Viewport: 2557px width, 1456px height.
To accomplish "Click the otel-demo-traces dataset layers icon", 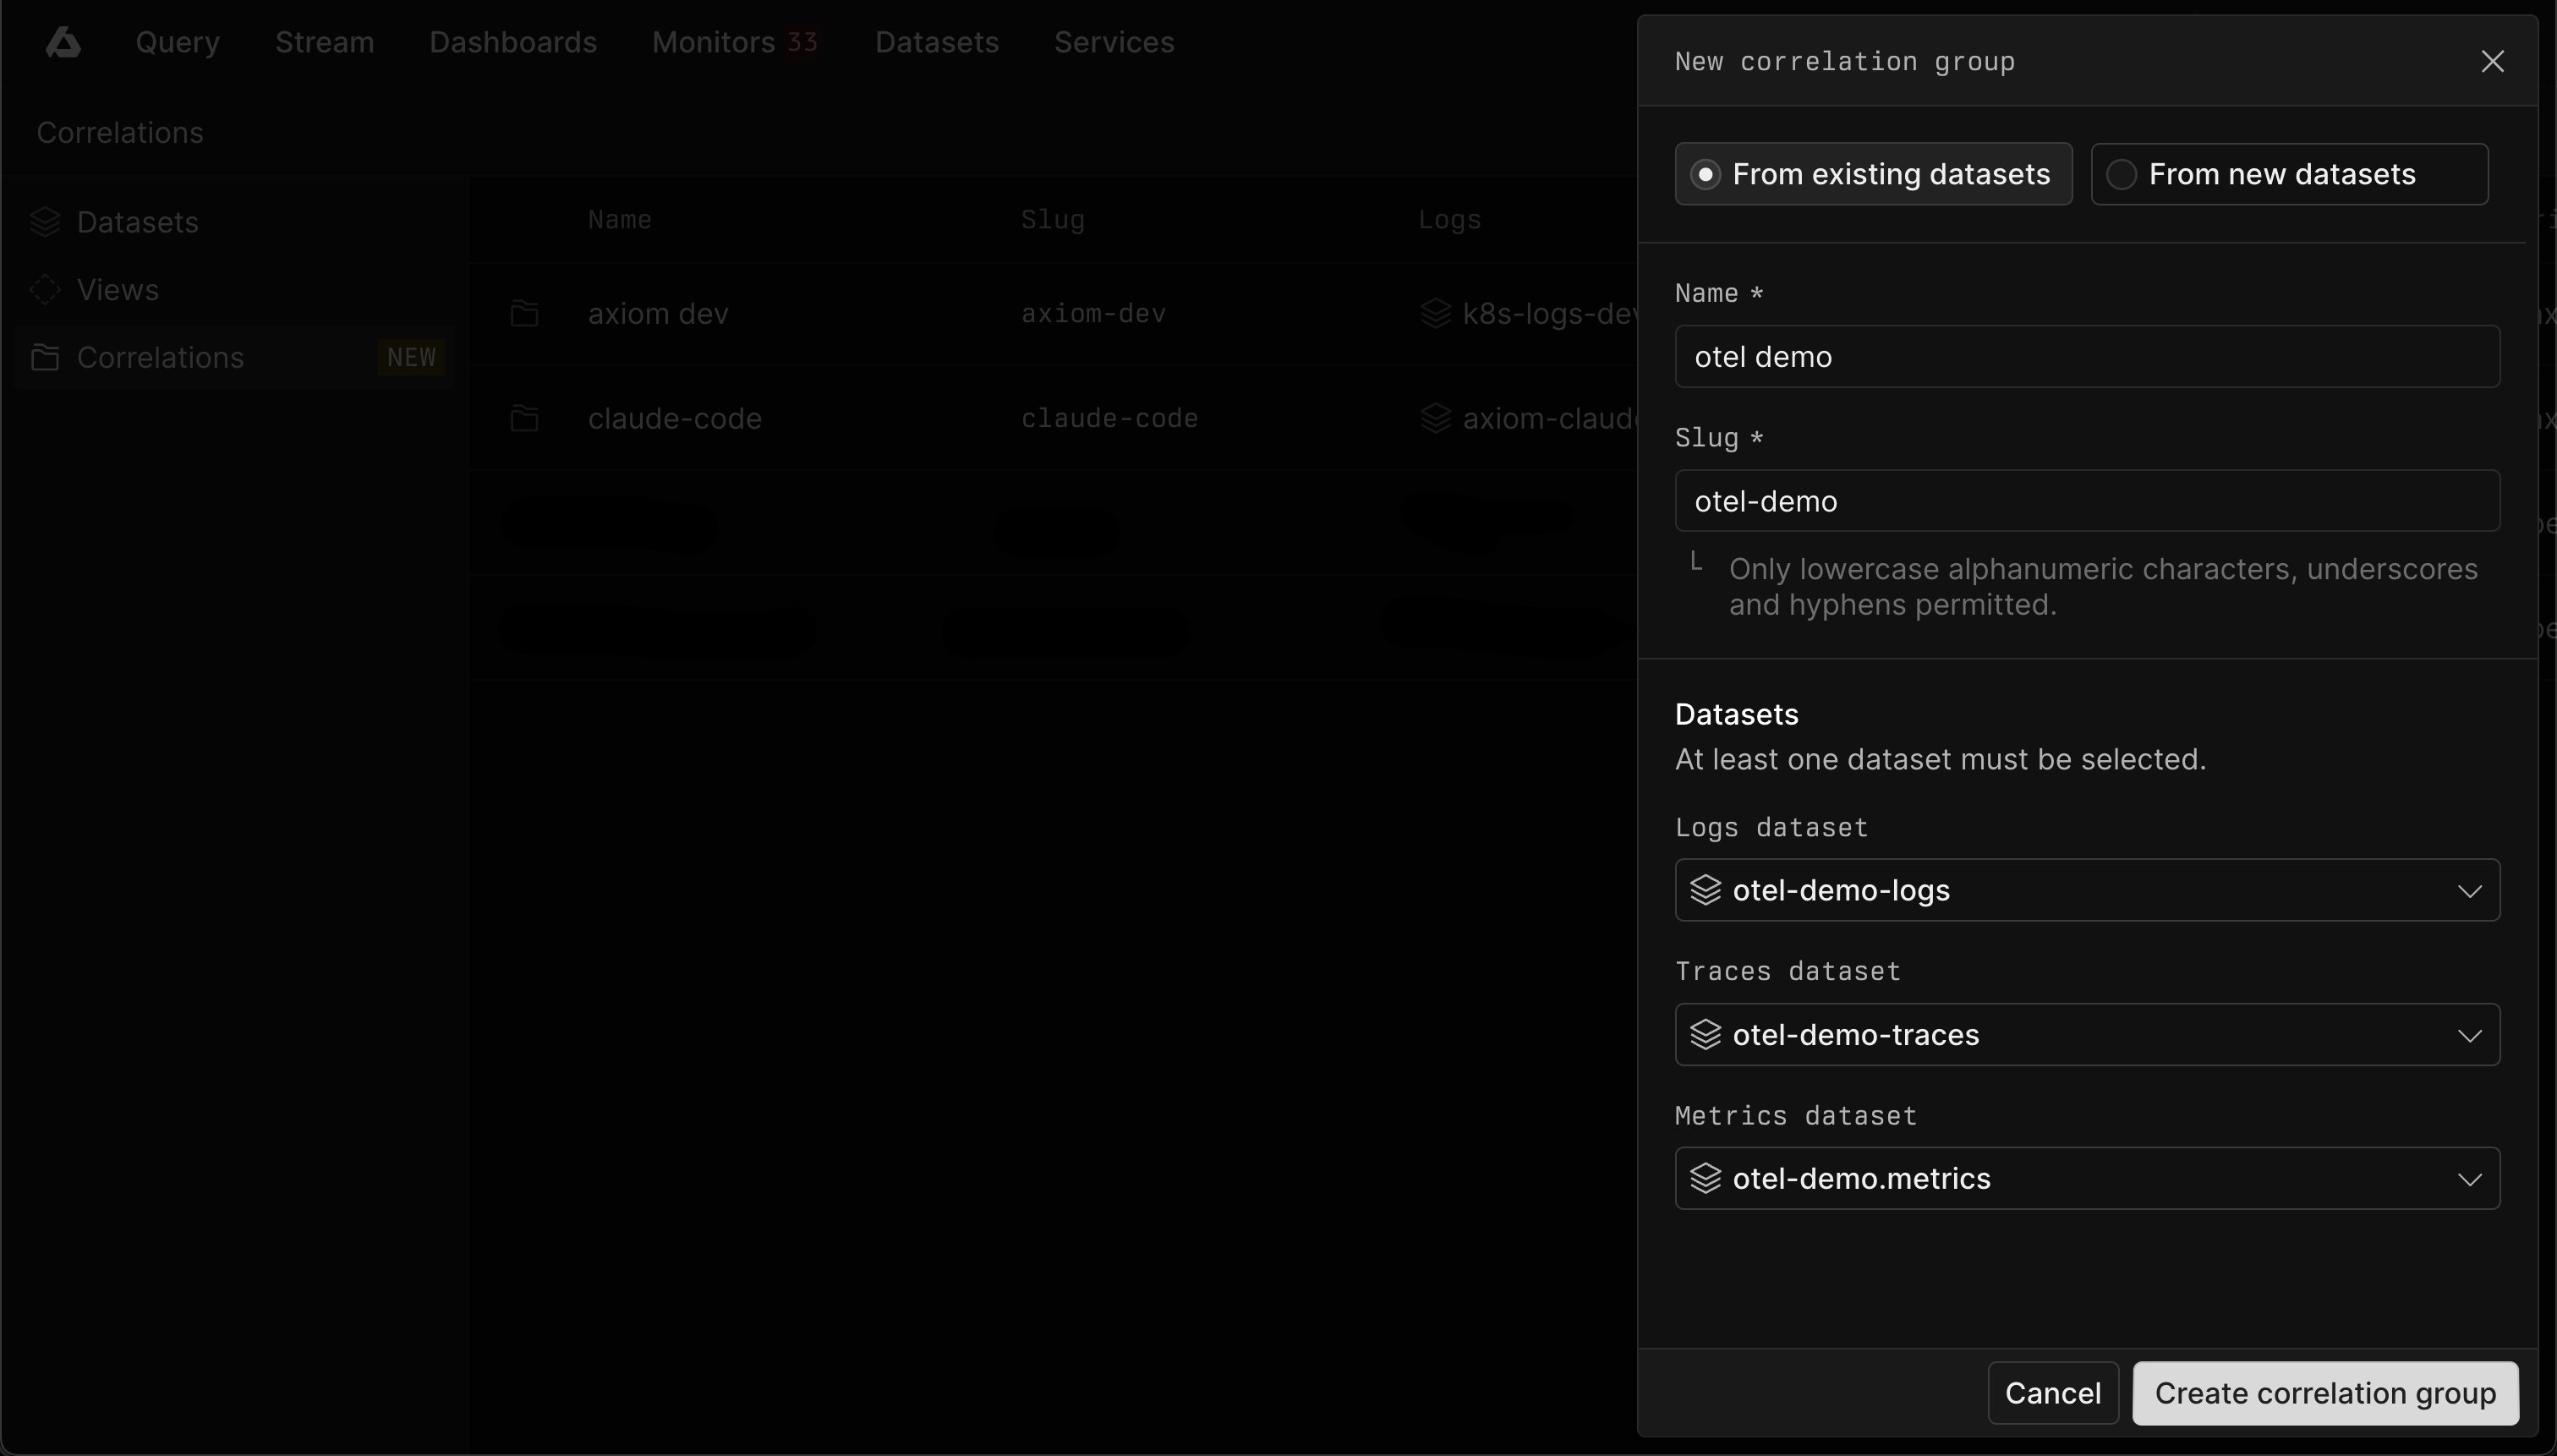I will tap(1705, 1035).
